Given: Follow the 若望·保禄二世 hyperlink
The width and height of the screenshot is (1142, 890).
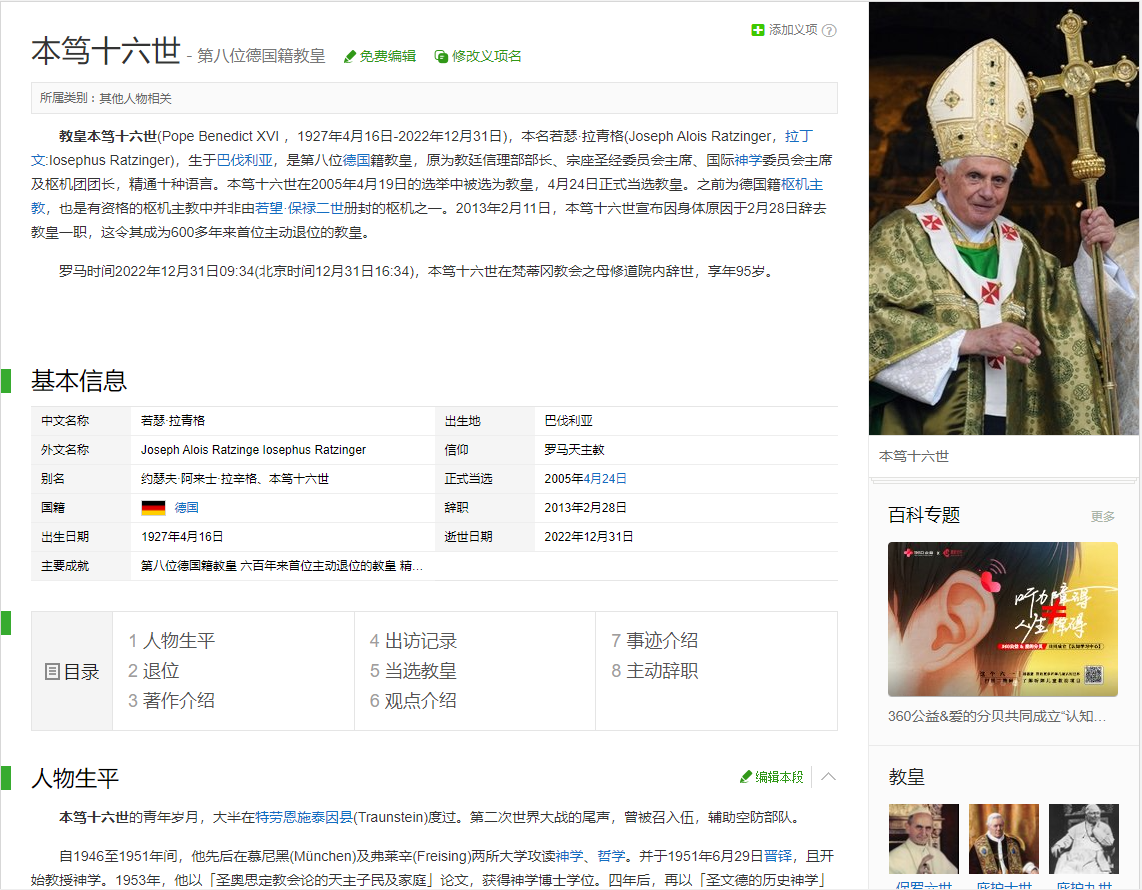Looking at the screenshot, I should coord(299,209).
